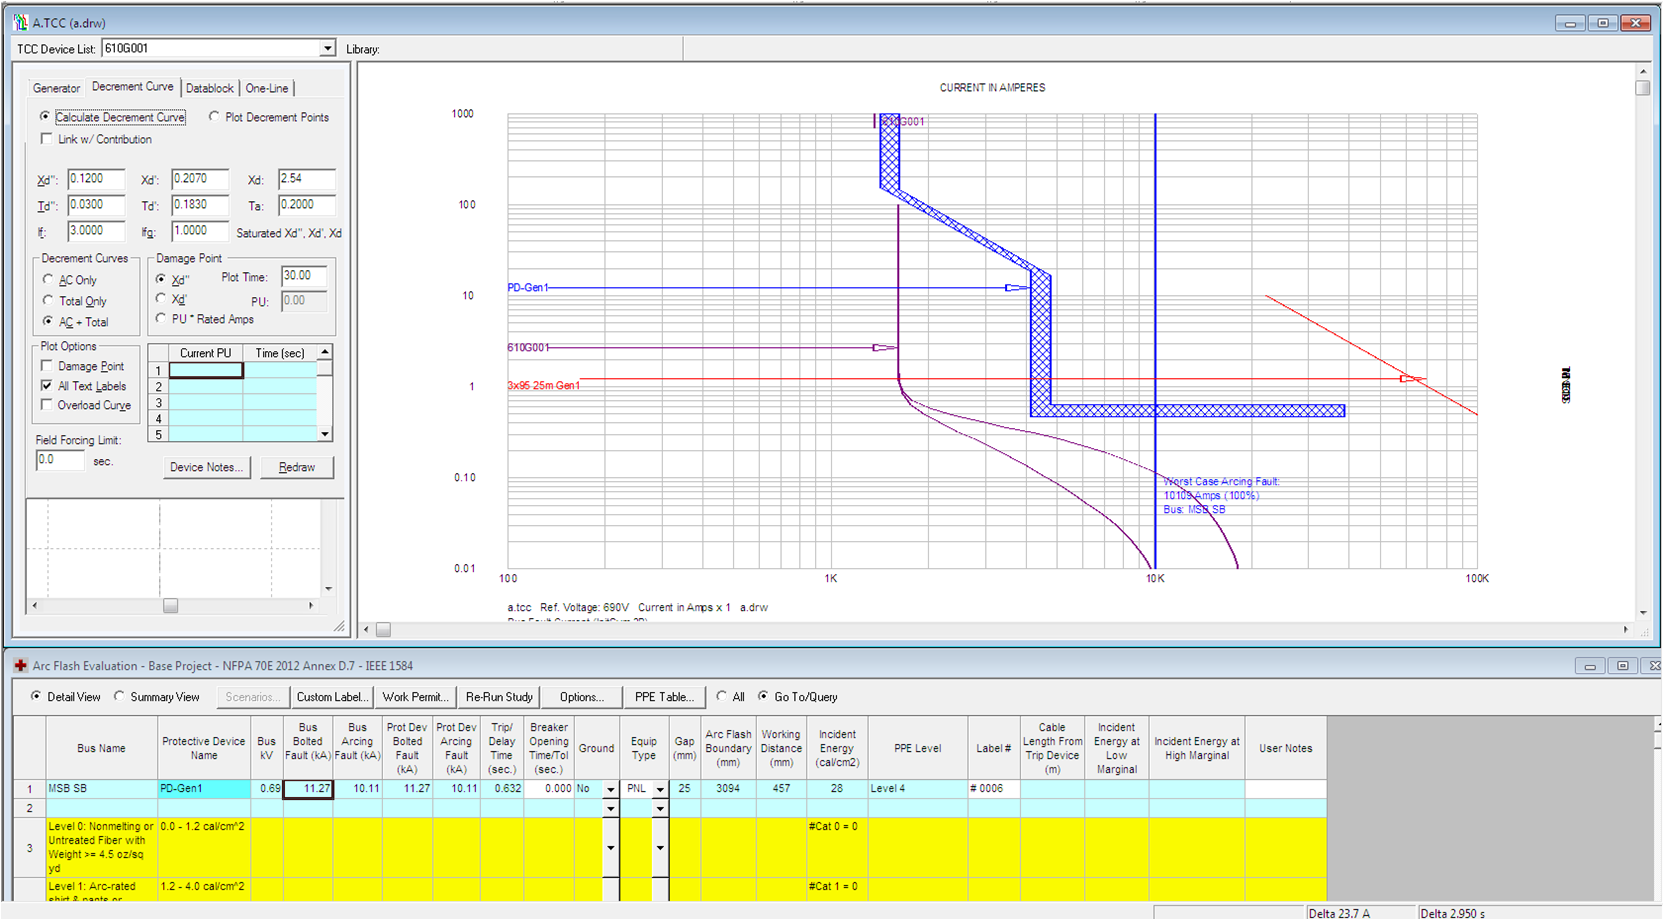Switch to the Datablock tab
The height and width of the screenshot is (920, 1664).
coord(209,88)
